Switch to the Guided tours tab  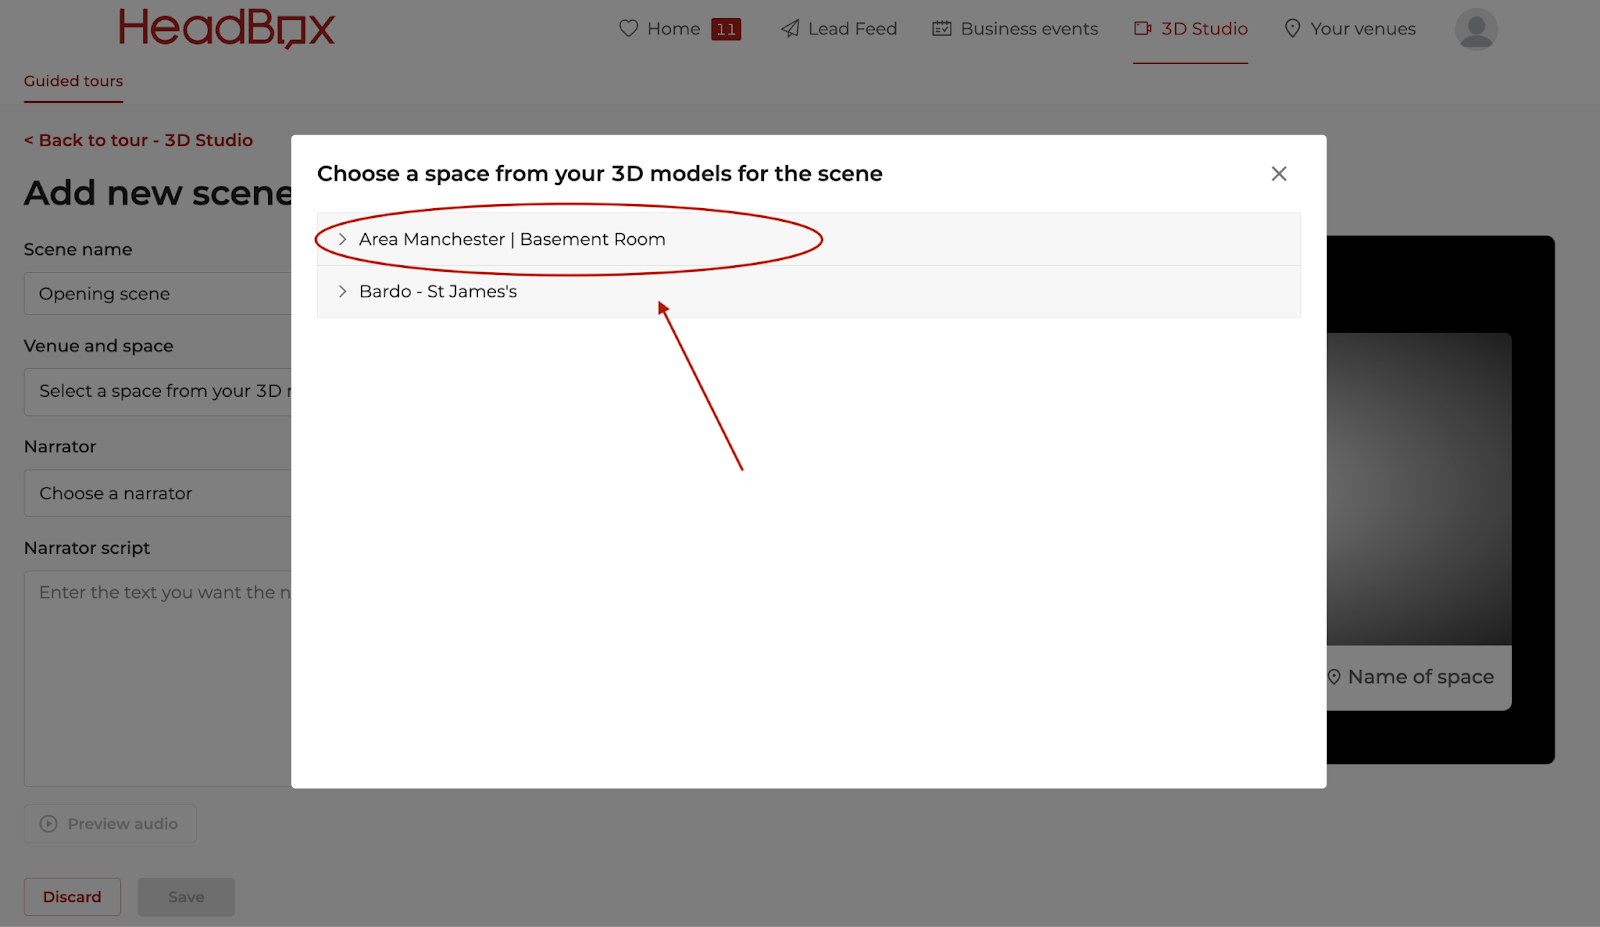(x=73, y=81)
